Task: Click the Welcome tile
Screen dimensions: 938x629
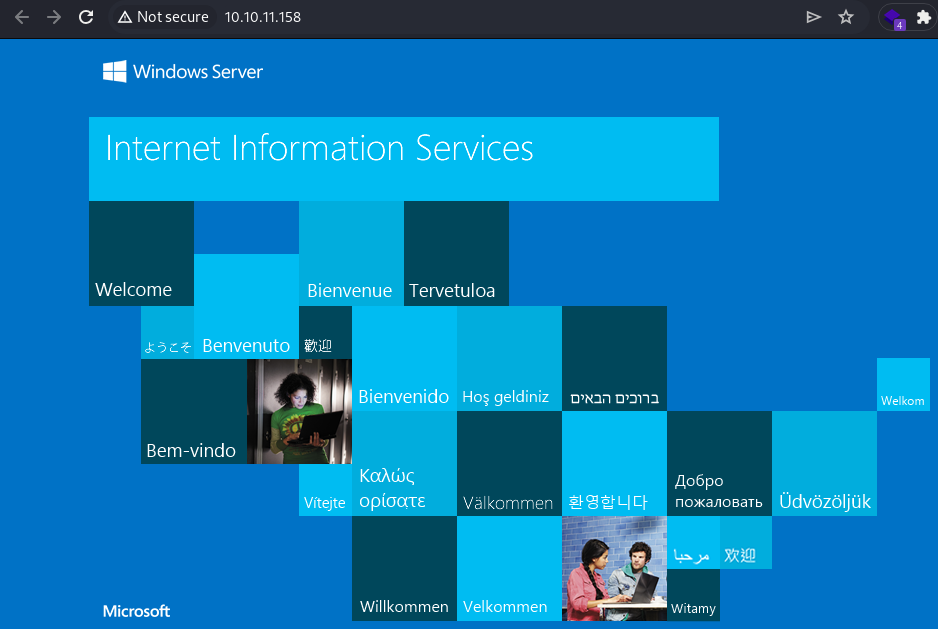Action: coord(141,253)
